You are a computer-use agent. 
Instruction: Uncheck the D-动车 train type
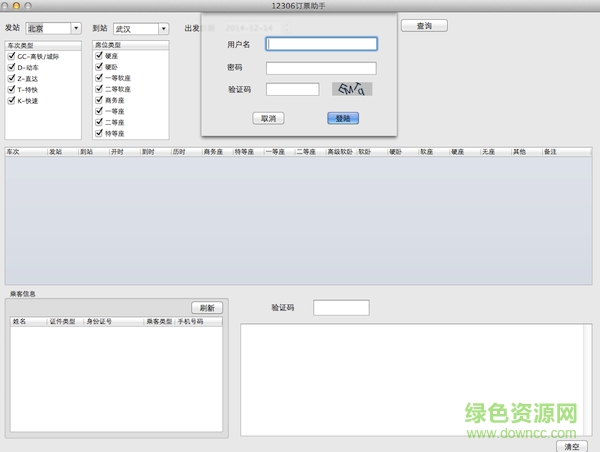[x=11, y=67]
